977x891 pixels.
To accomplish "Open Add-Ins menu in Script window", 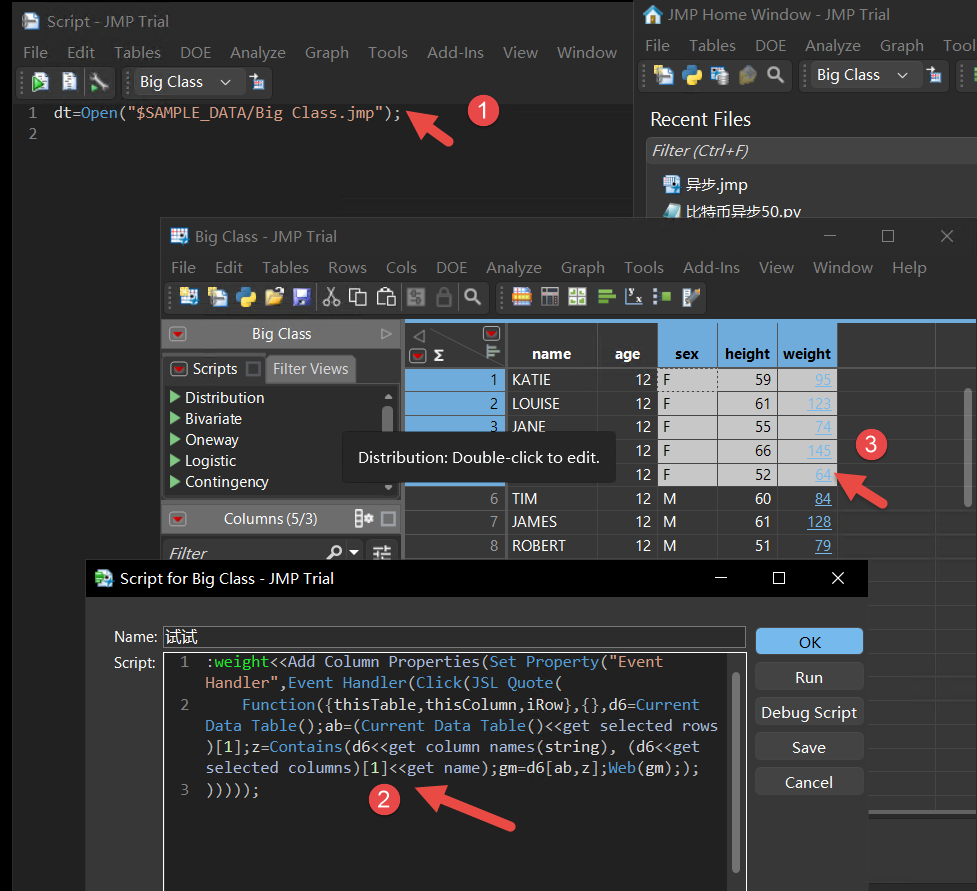I will click(x=455, y=53).
